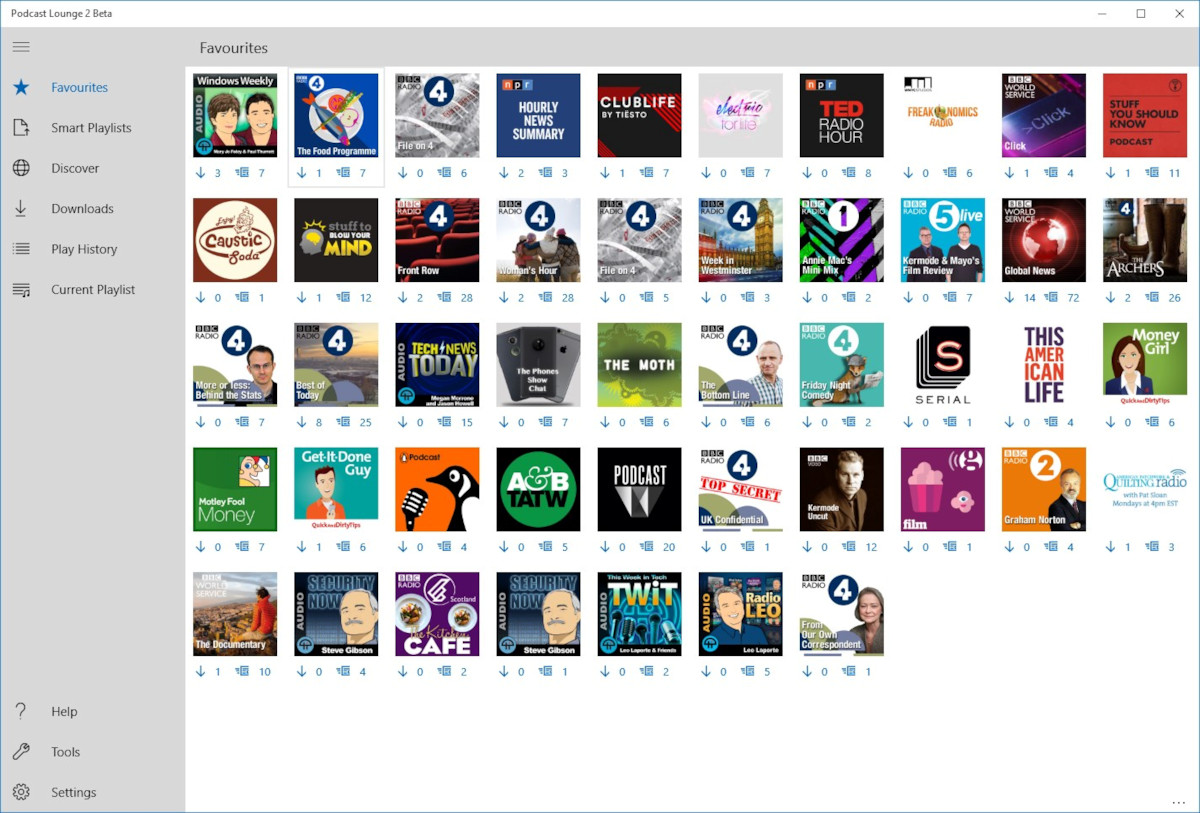Click download arrow under Money Girl
This screenshot has height=813, width=1200.
pyautogui.click(x=1111, y=423)
